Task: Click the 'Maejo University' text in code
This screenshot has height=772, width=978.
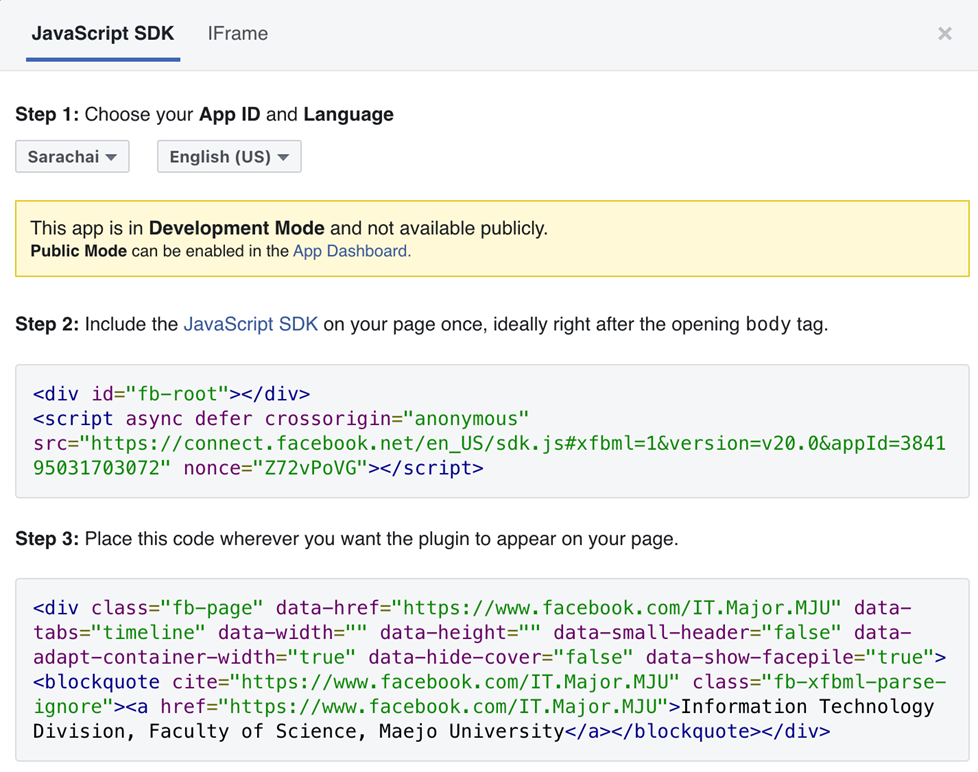Action: [472, 731]
